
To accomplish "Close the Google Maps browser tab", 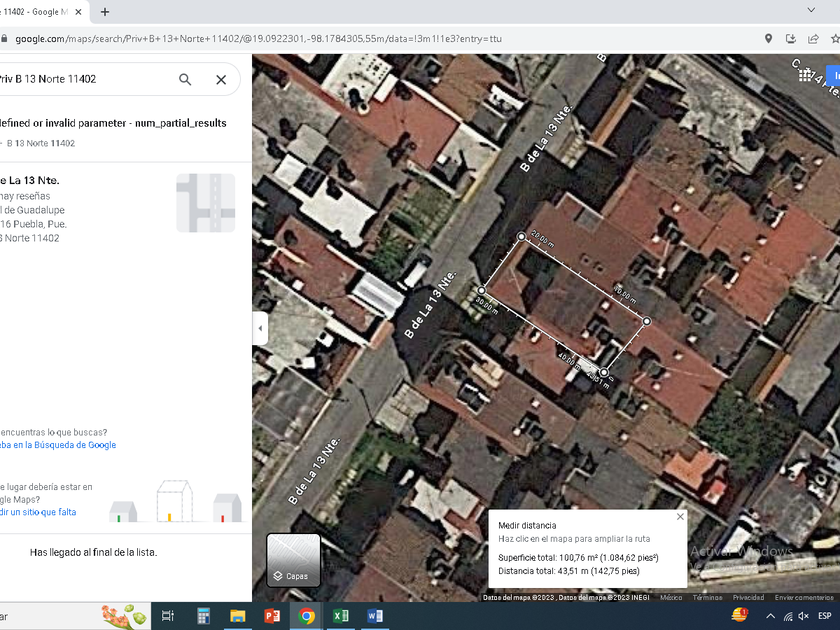I will [78, 12].
